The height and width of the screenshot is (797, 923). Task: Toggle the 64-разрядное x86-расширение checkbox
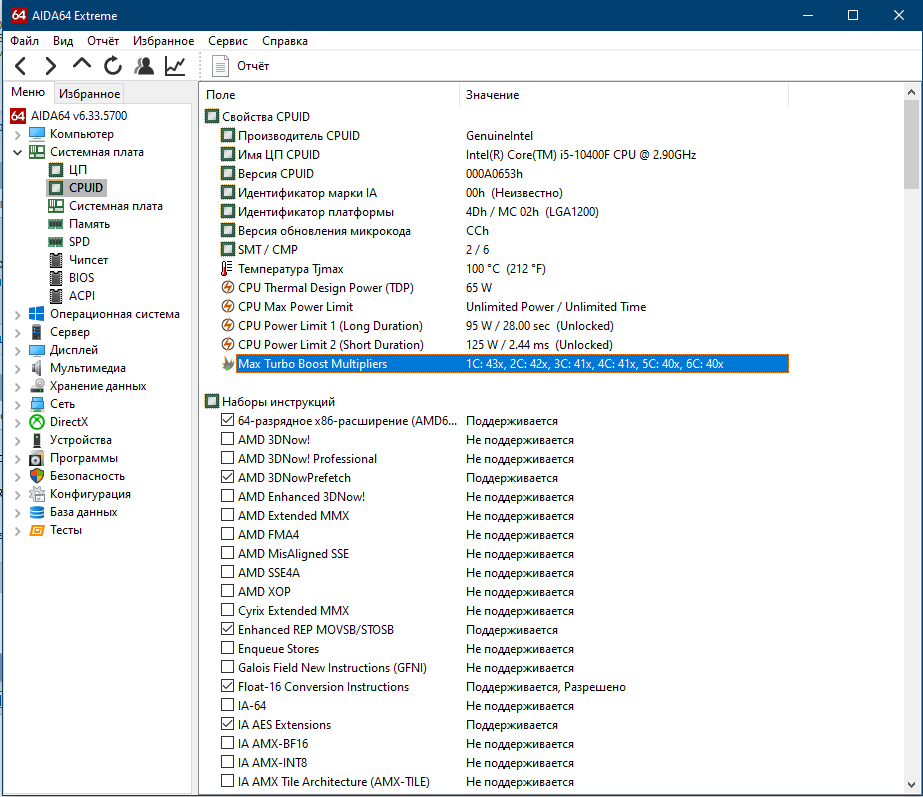click(x=228, y=420)
